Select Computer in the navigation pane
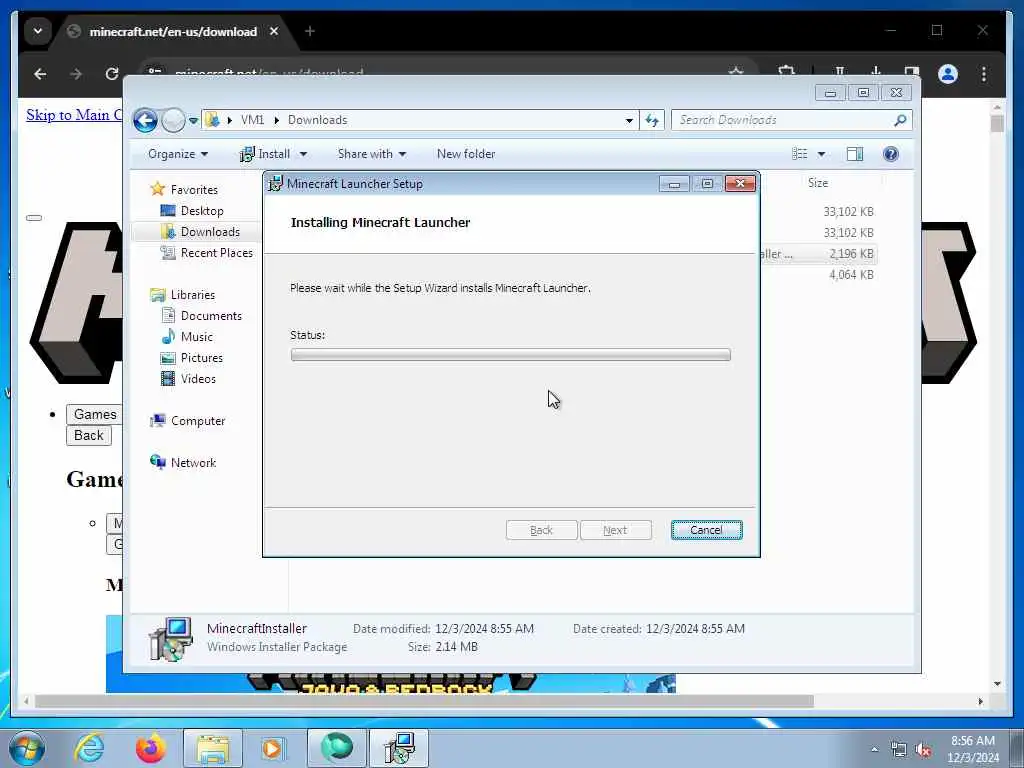The height and width of the screenshot is (768, 1024). [198, 421]
